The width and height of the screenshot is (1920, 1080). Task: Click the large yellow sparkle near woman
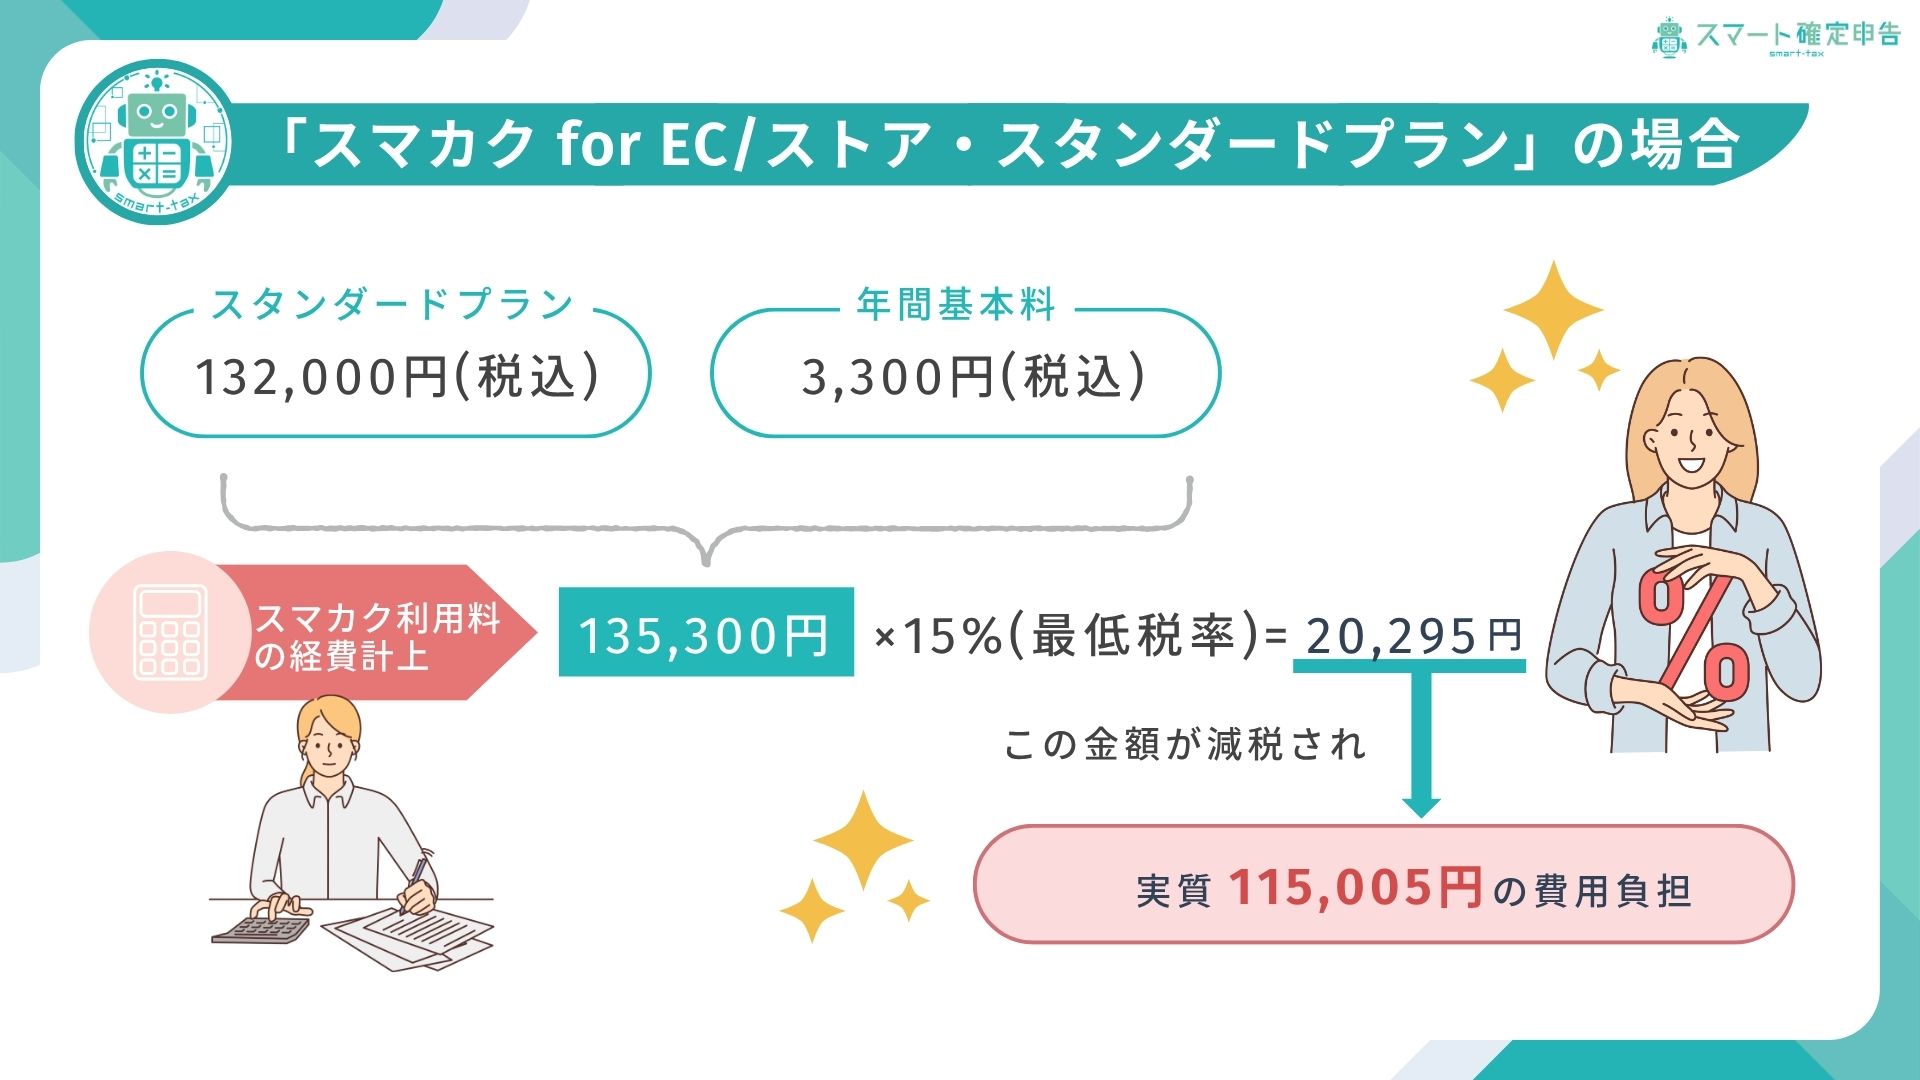coord(1553,309)
